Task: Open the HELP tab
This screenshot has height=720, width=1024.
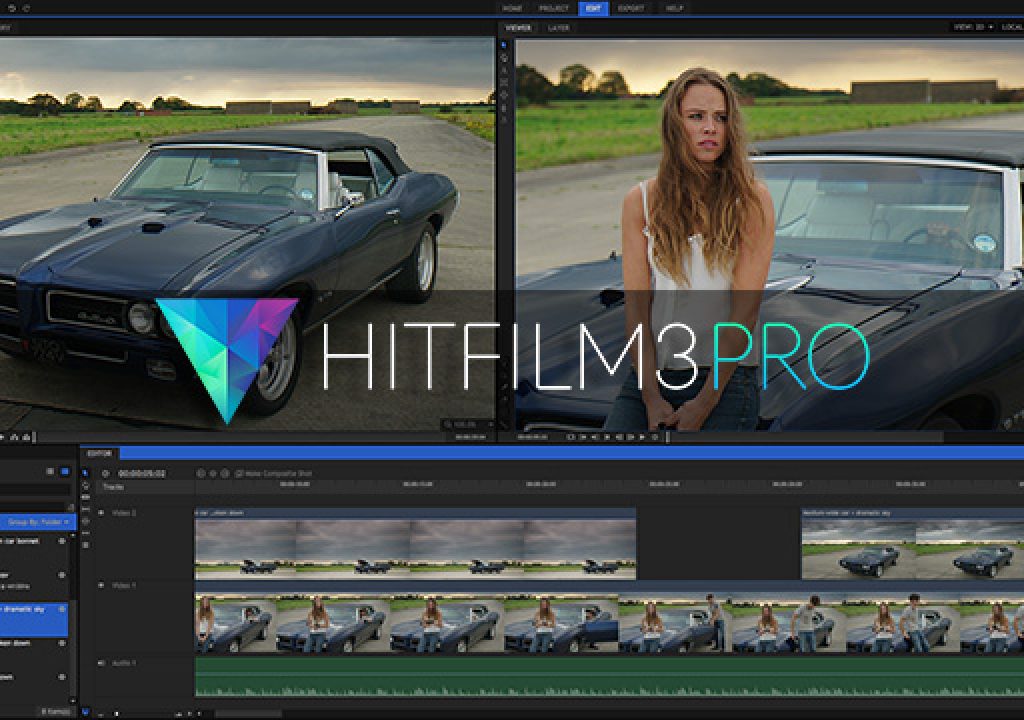Action: pos(674,8)
